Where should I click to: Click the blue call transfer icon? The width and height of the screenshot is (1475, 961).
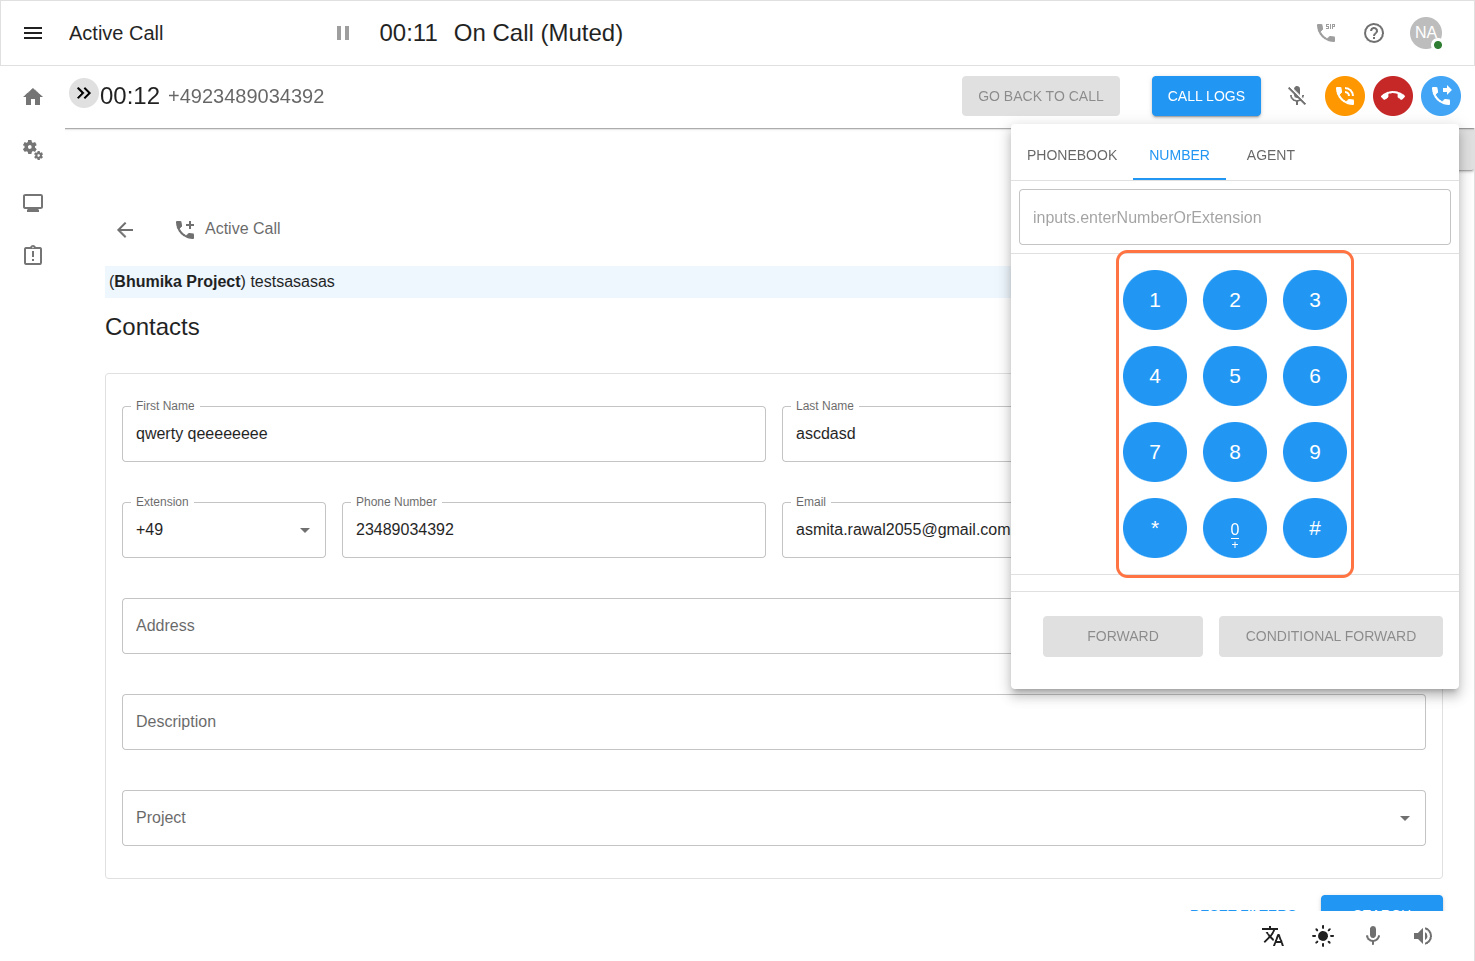click(x=1440, y=96)
